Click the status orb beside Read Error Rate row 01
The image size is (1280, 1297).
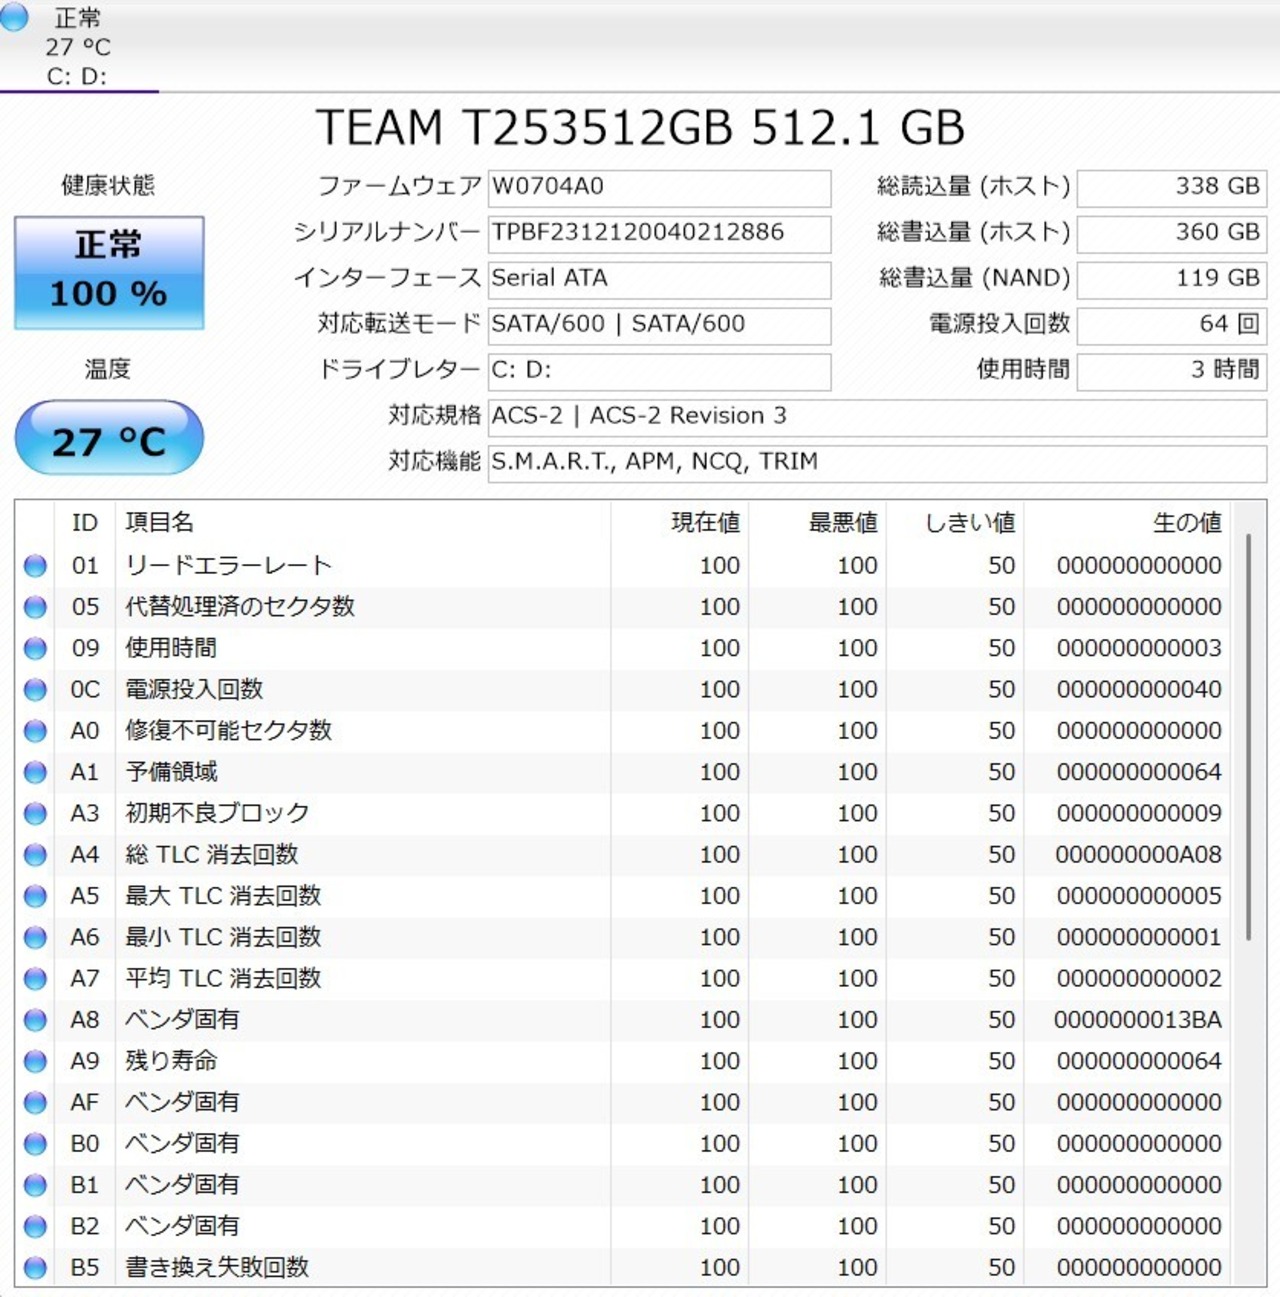point(35,566)
